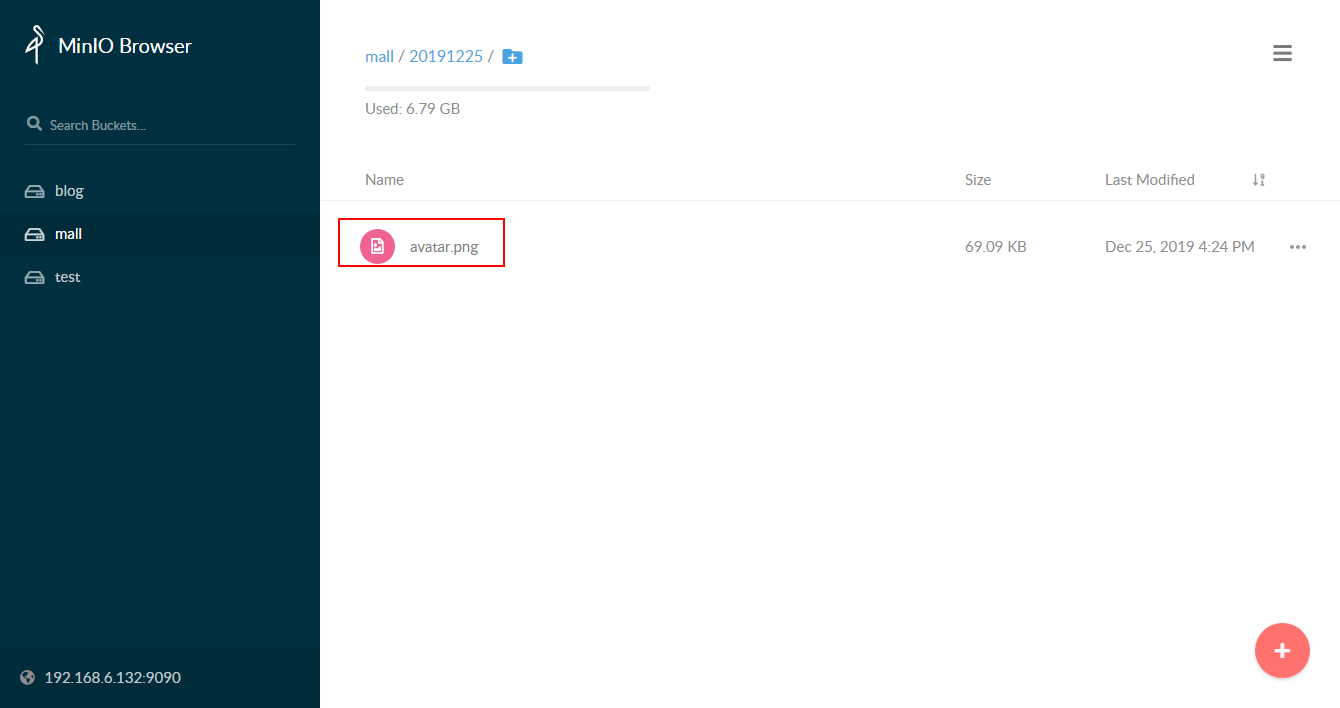Toggle sort order icon beside Last Modified
This screenshot has height=708, width=1340.
pos(1259,180)
